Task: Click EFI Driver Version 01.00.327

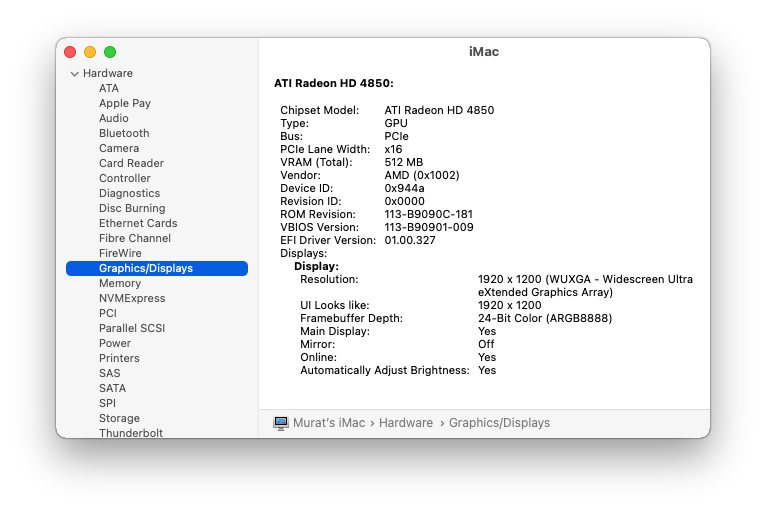Action: (410, 240)
